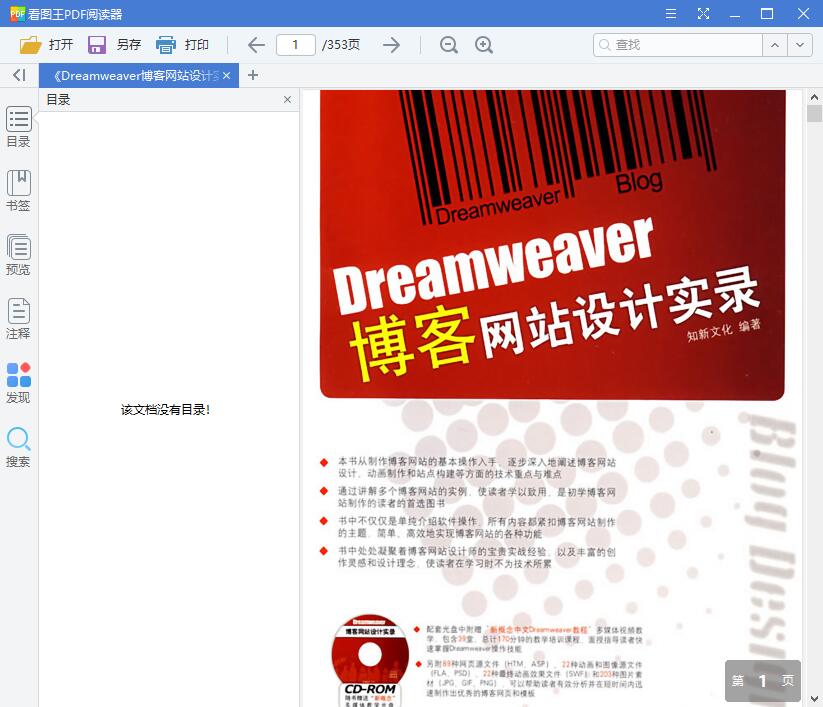Find next match with the down chevron
Viewport: 823px width, 707px height.
pos(800,45)
